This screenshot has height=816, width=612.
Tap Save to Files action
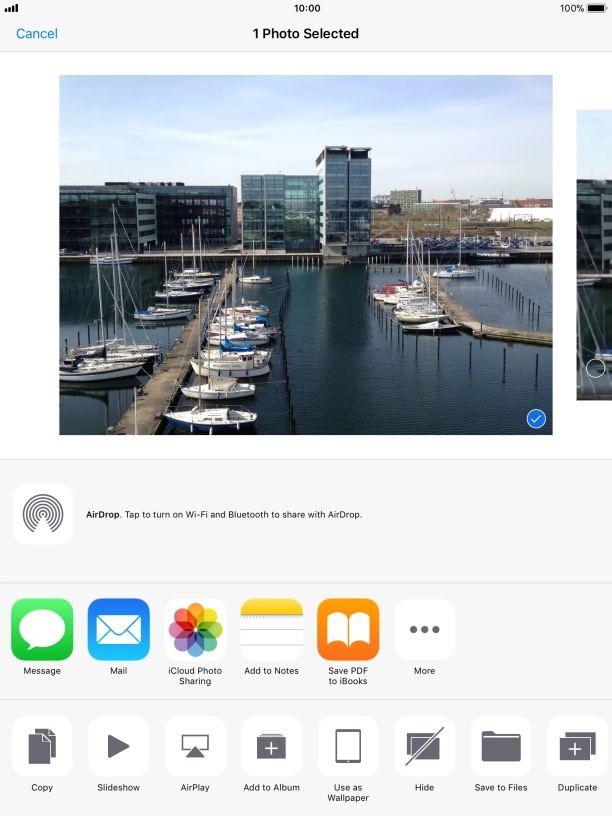pos(501,746)
